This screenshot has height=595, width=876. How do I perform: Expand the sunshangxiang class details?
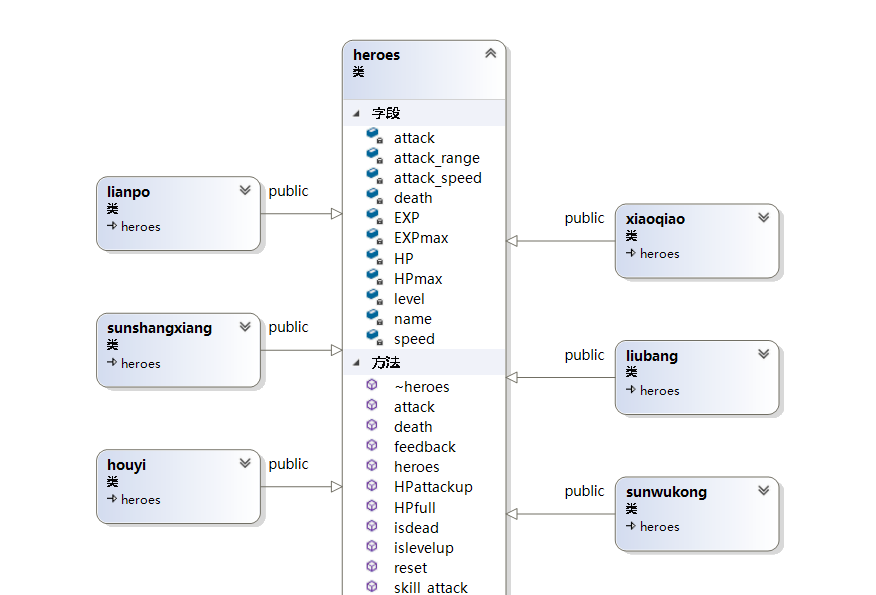[x=245, y=326]
